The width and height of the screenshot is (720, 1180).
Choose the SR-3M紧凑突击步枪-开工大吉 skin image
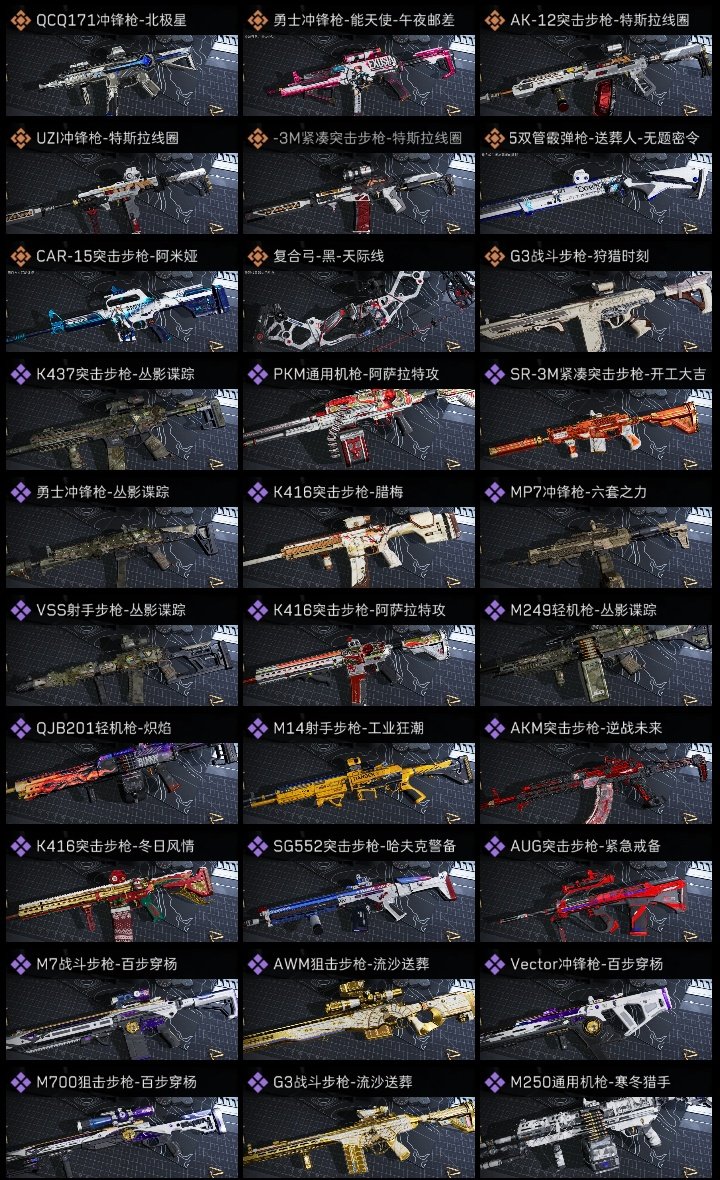596,430
